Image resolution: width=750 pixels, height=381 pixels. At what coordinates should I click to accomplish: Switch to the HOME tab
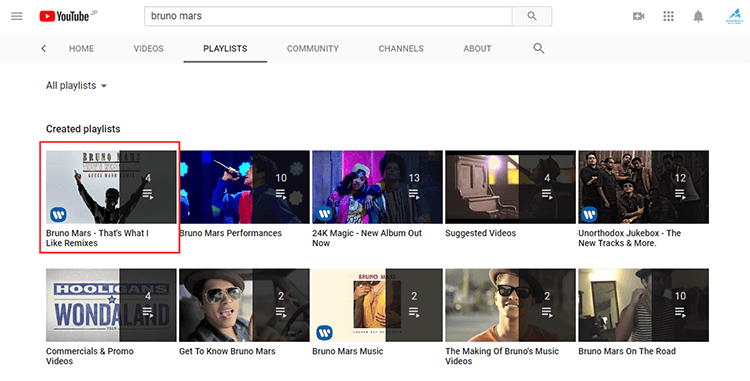[x=81, y=48]
